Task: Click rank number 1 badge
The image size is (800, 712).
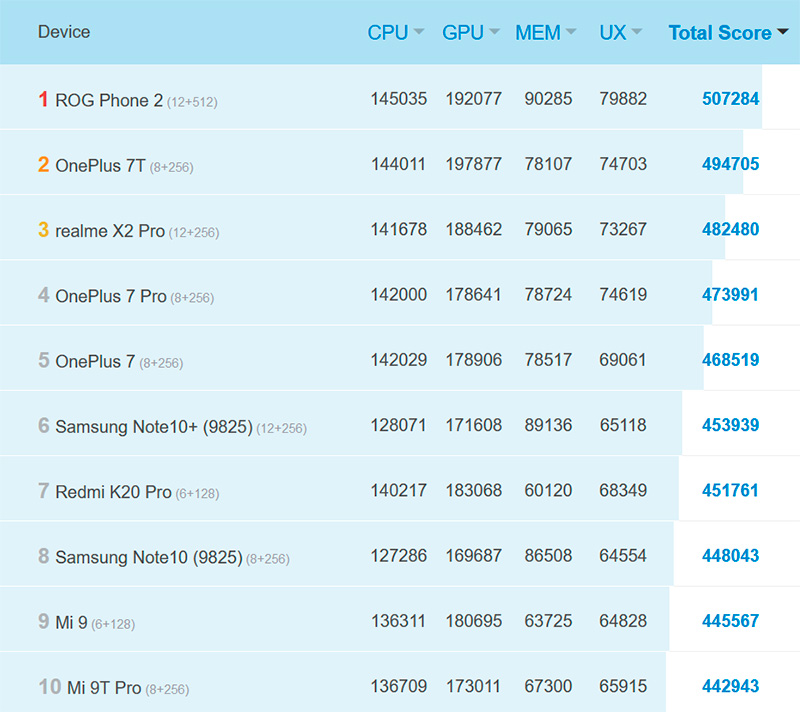Action: point(43,99)
